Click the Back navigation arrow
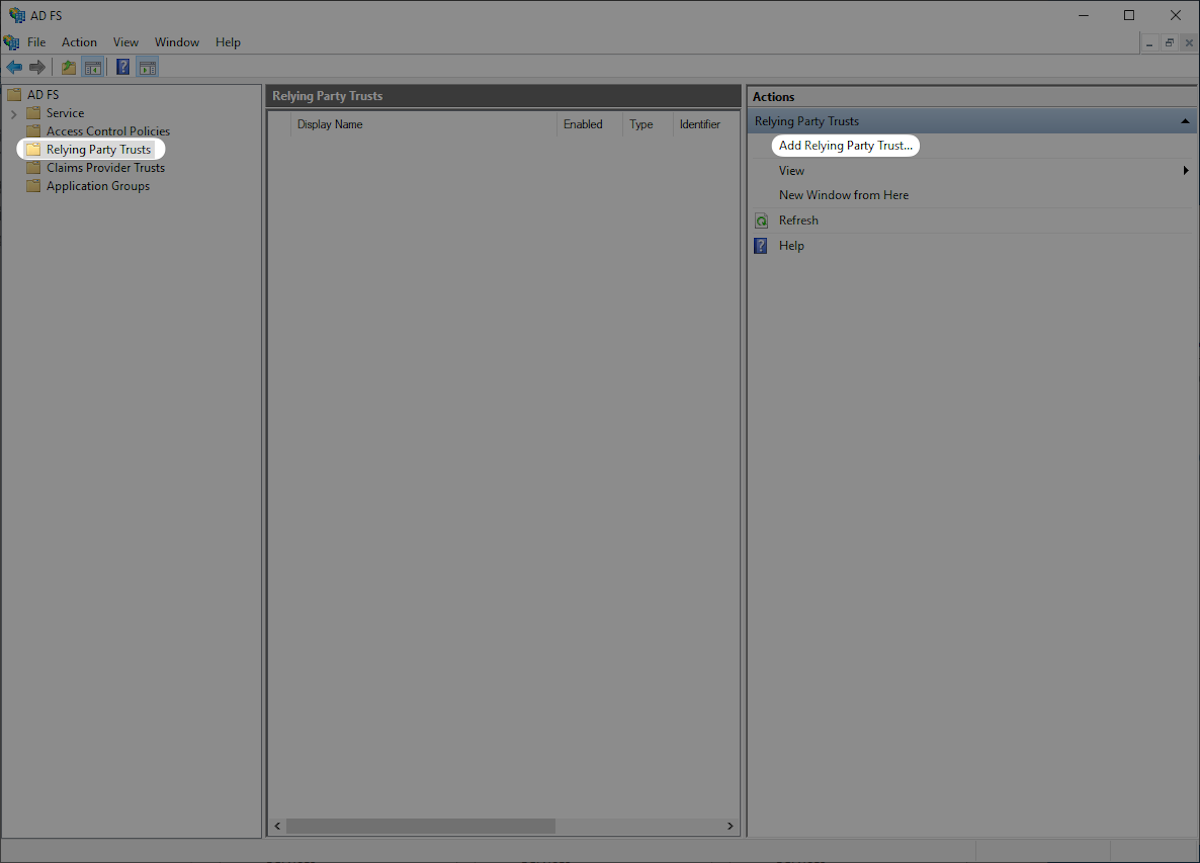1200x863 pixels. [14, 66]
